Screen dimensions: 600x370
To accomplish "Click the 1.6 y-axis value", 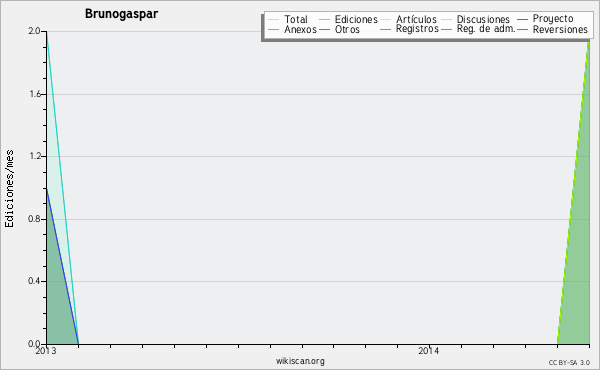I will point(35,94).
